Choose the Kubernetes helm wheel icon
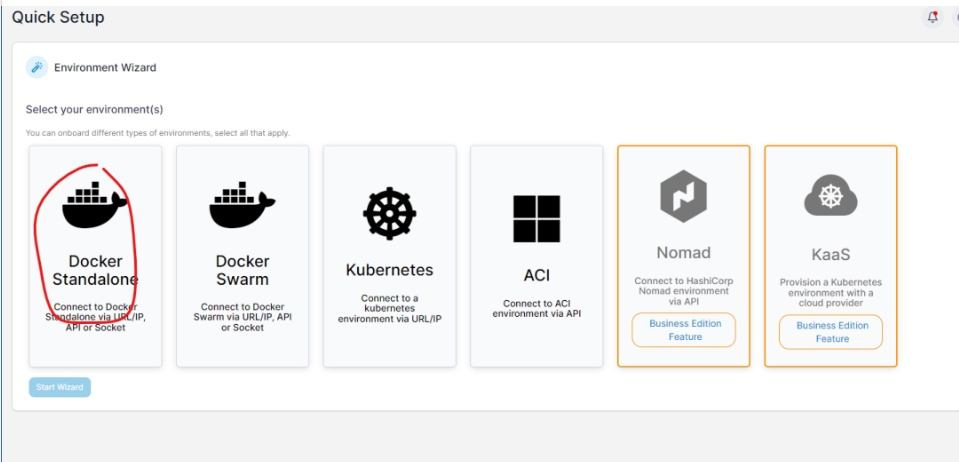 [390, 214]
